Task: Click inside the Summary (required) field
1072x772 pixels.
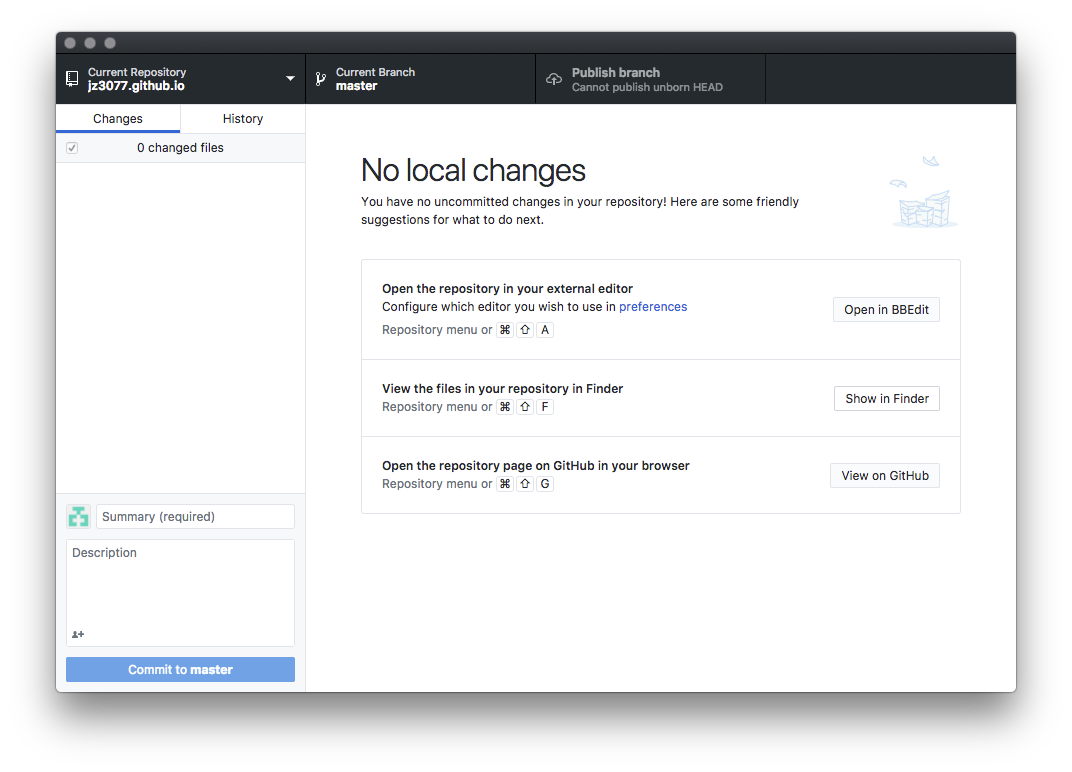Action: (196, 516)
